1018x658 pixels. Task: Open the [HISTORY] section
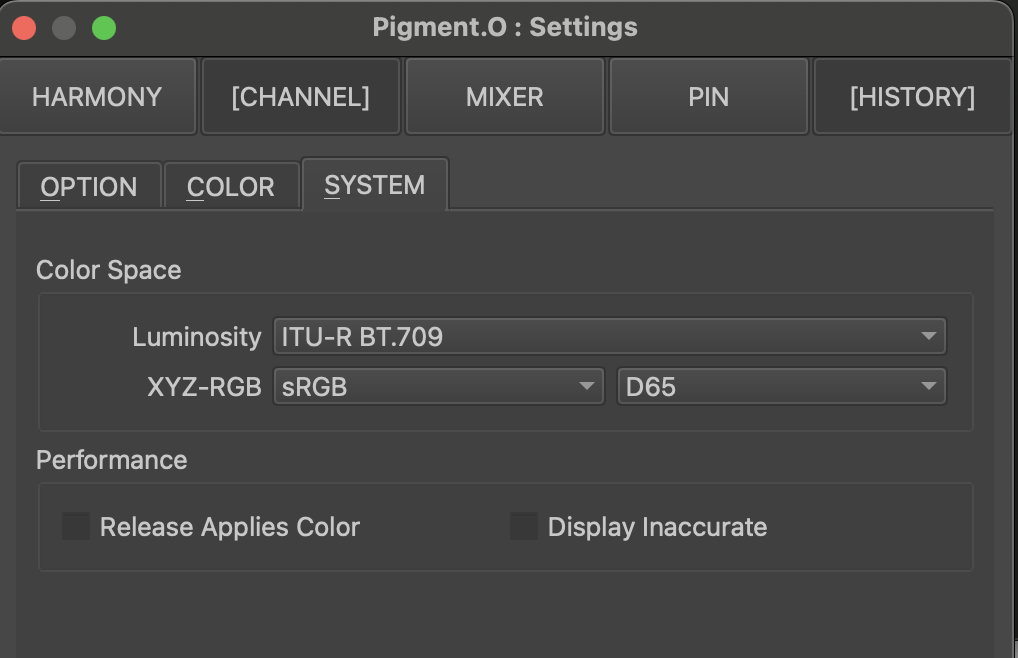912,97
